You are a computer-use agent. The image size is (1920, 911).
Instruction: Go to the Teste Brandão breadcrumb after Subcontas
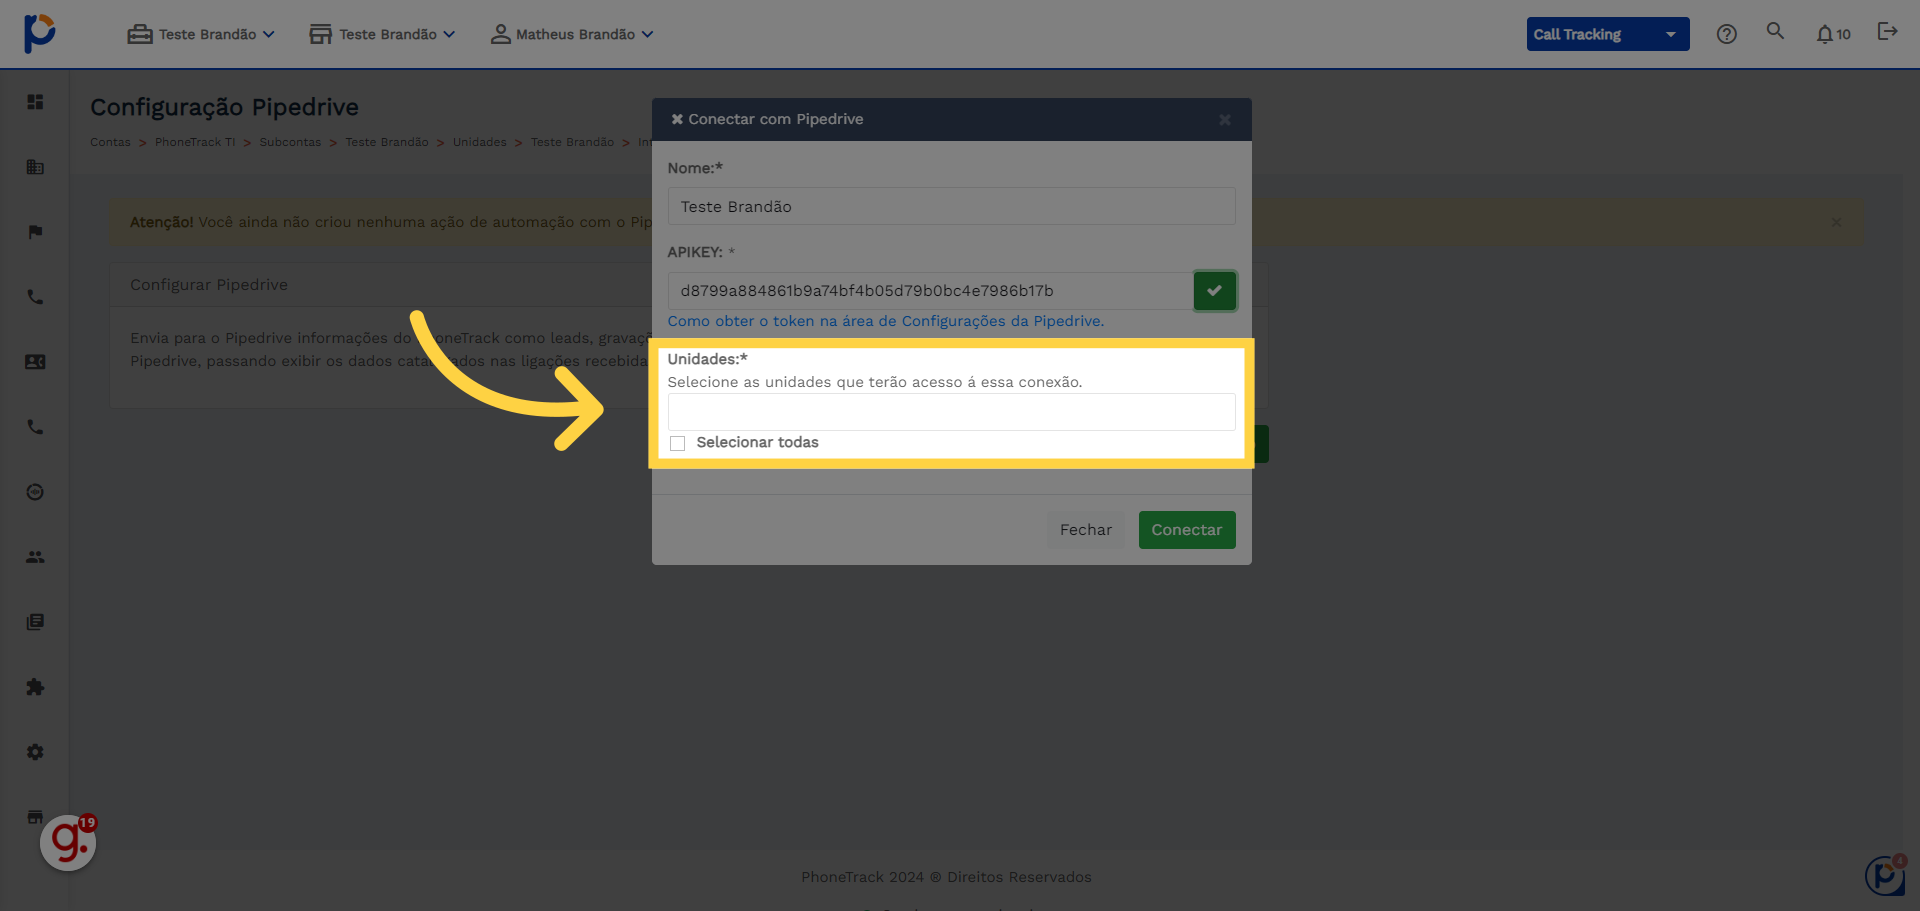click(387, 142)
